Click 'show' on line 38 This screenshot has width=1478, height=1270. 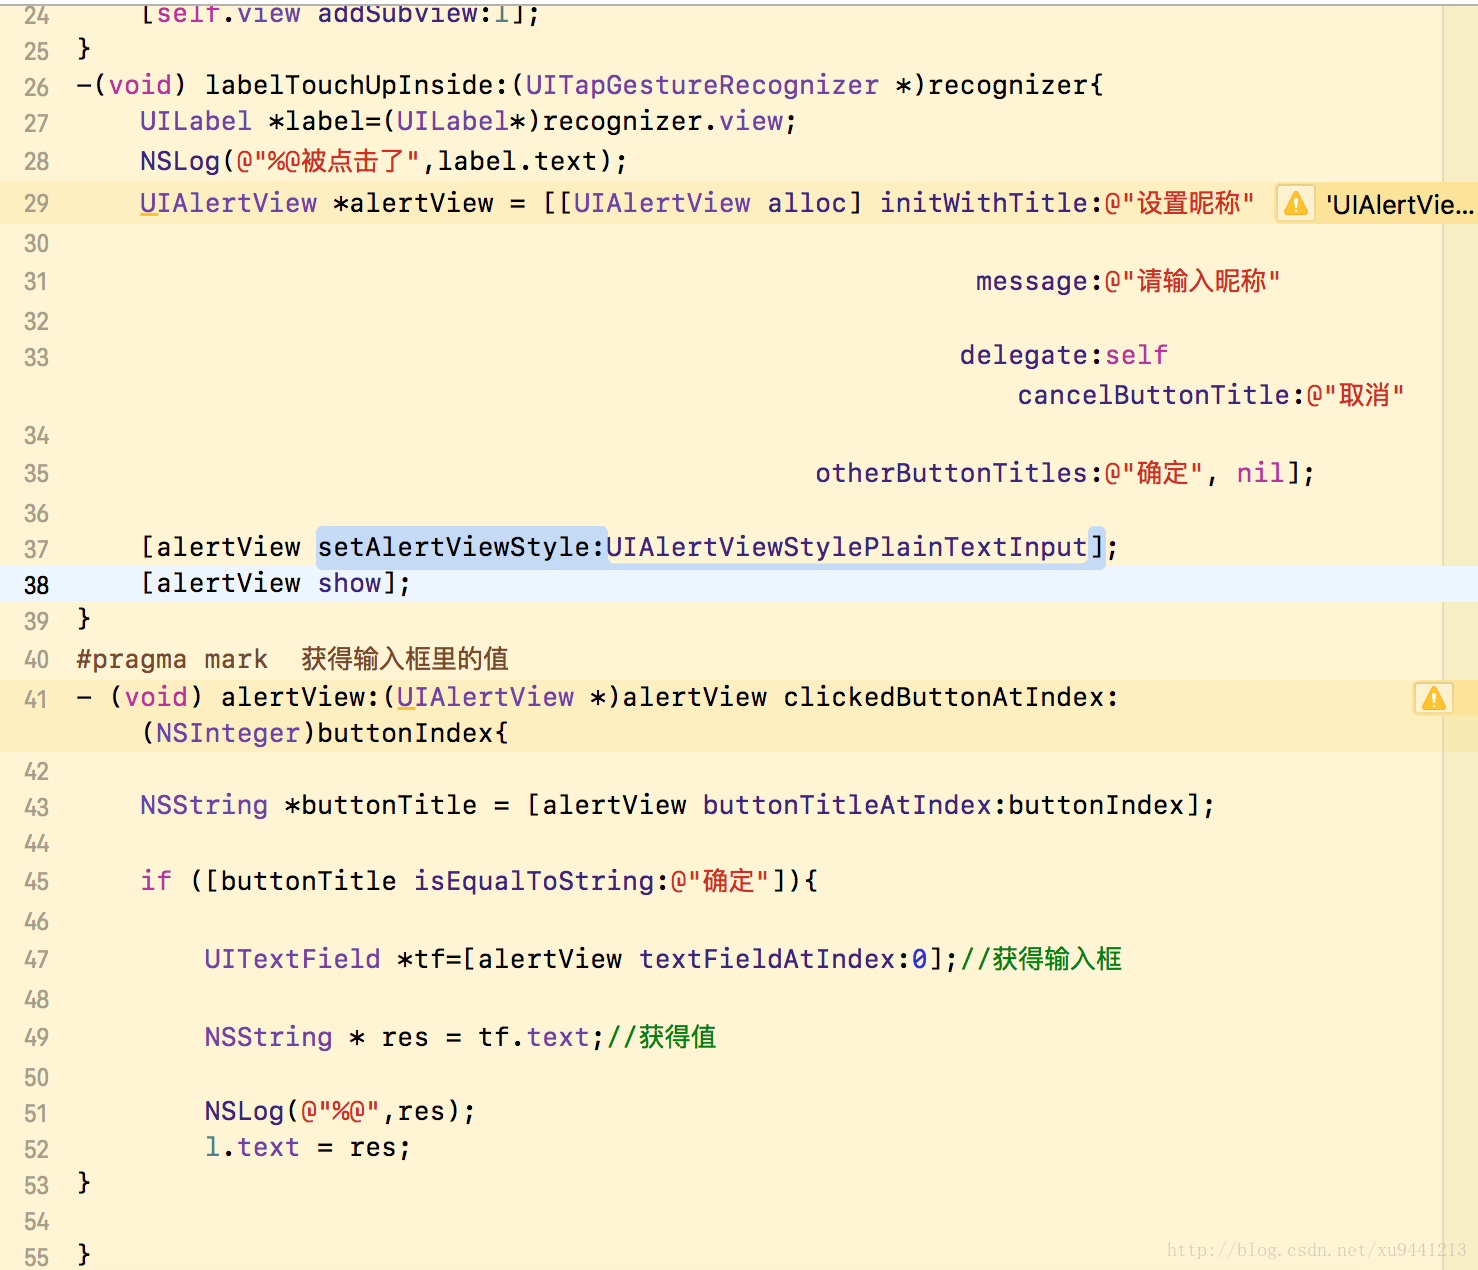click(349, 583)
